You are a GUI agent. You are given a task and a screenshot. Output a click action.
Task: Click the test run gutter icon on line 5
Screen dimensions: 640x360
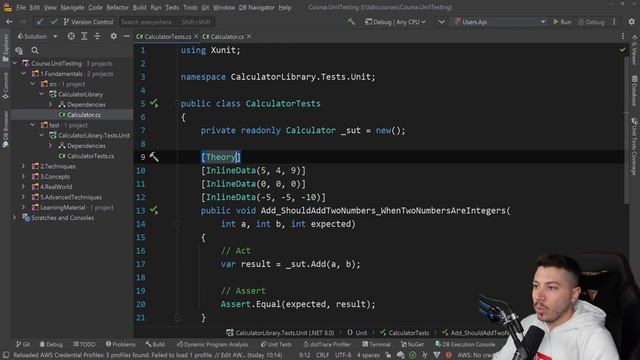[154, 103]
